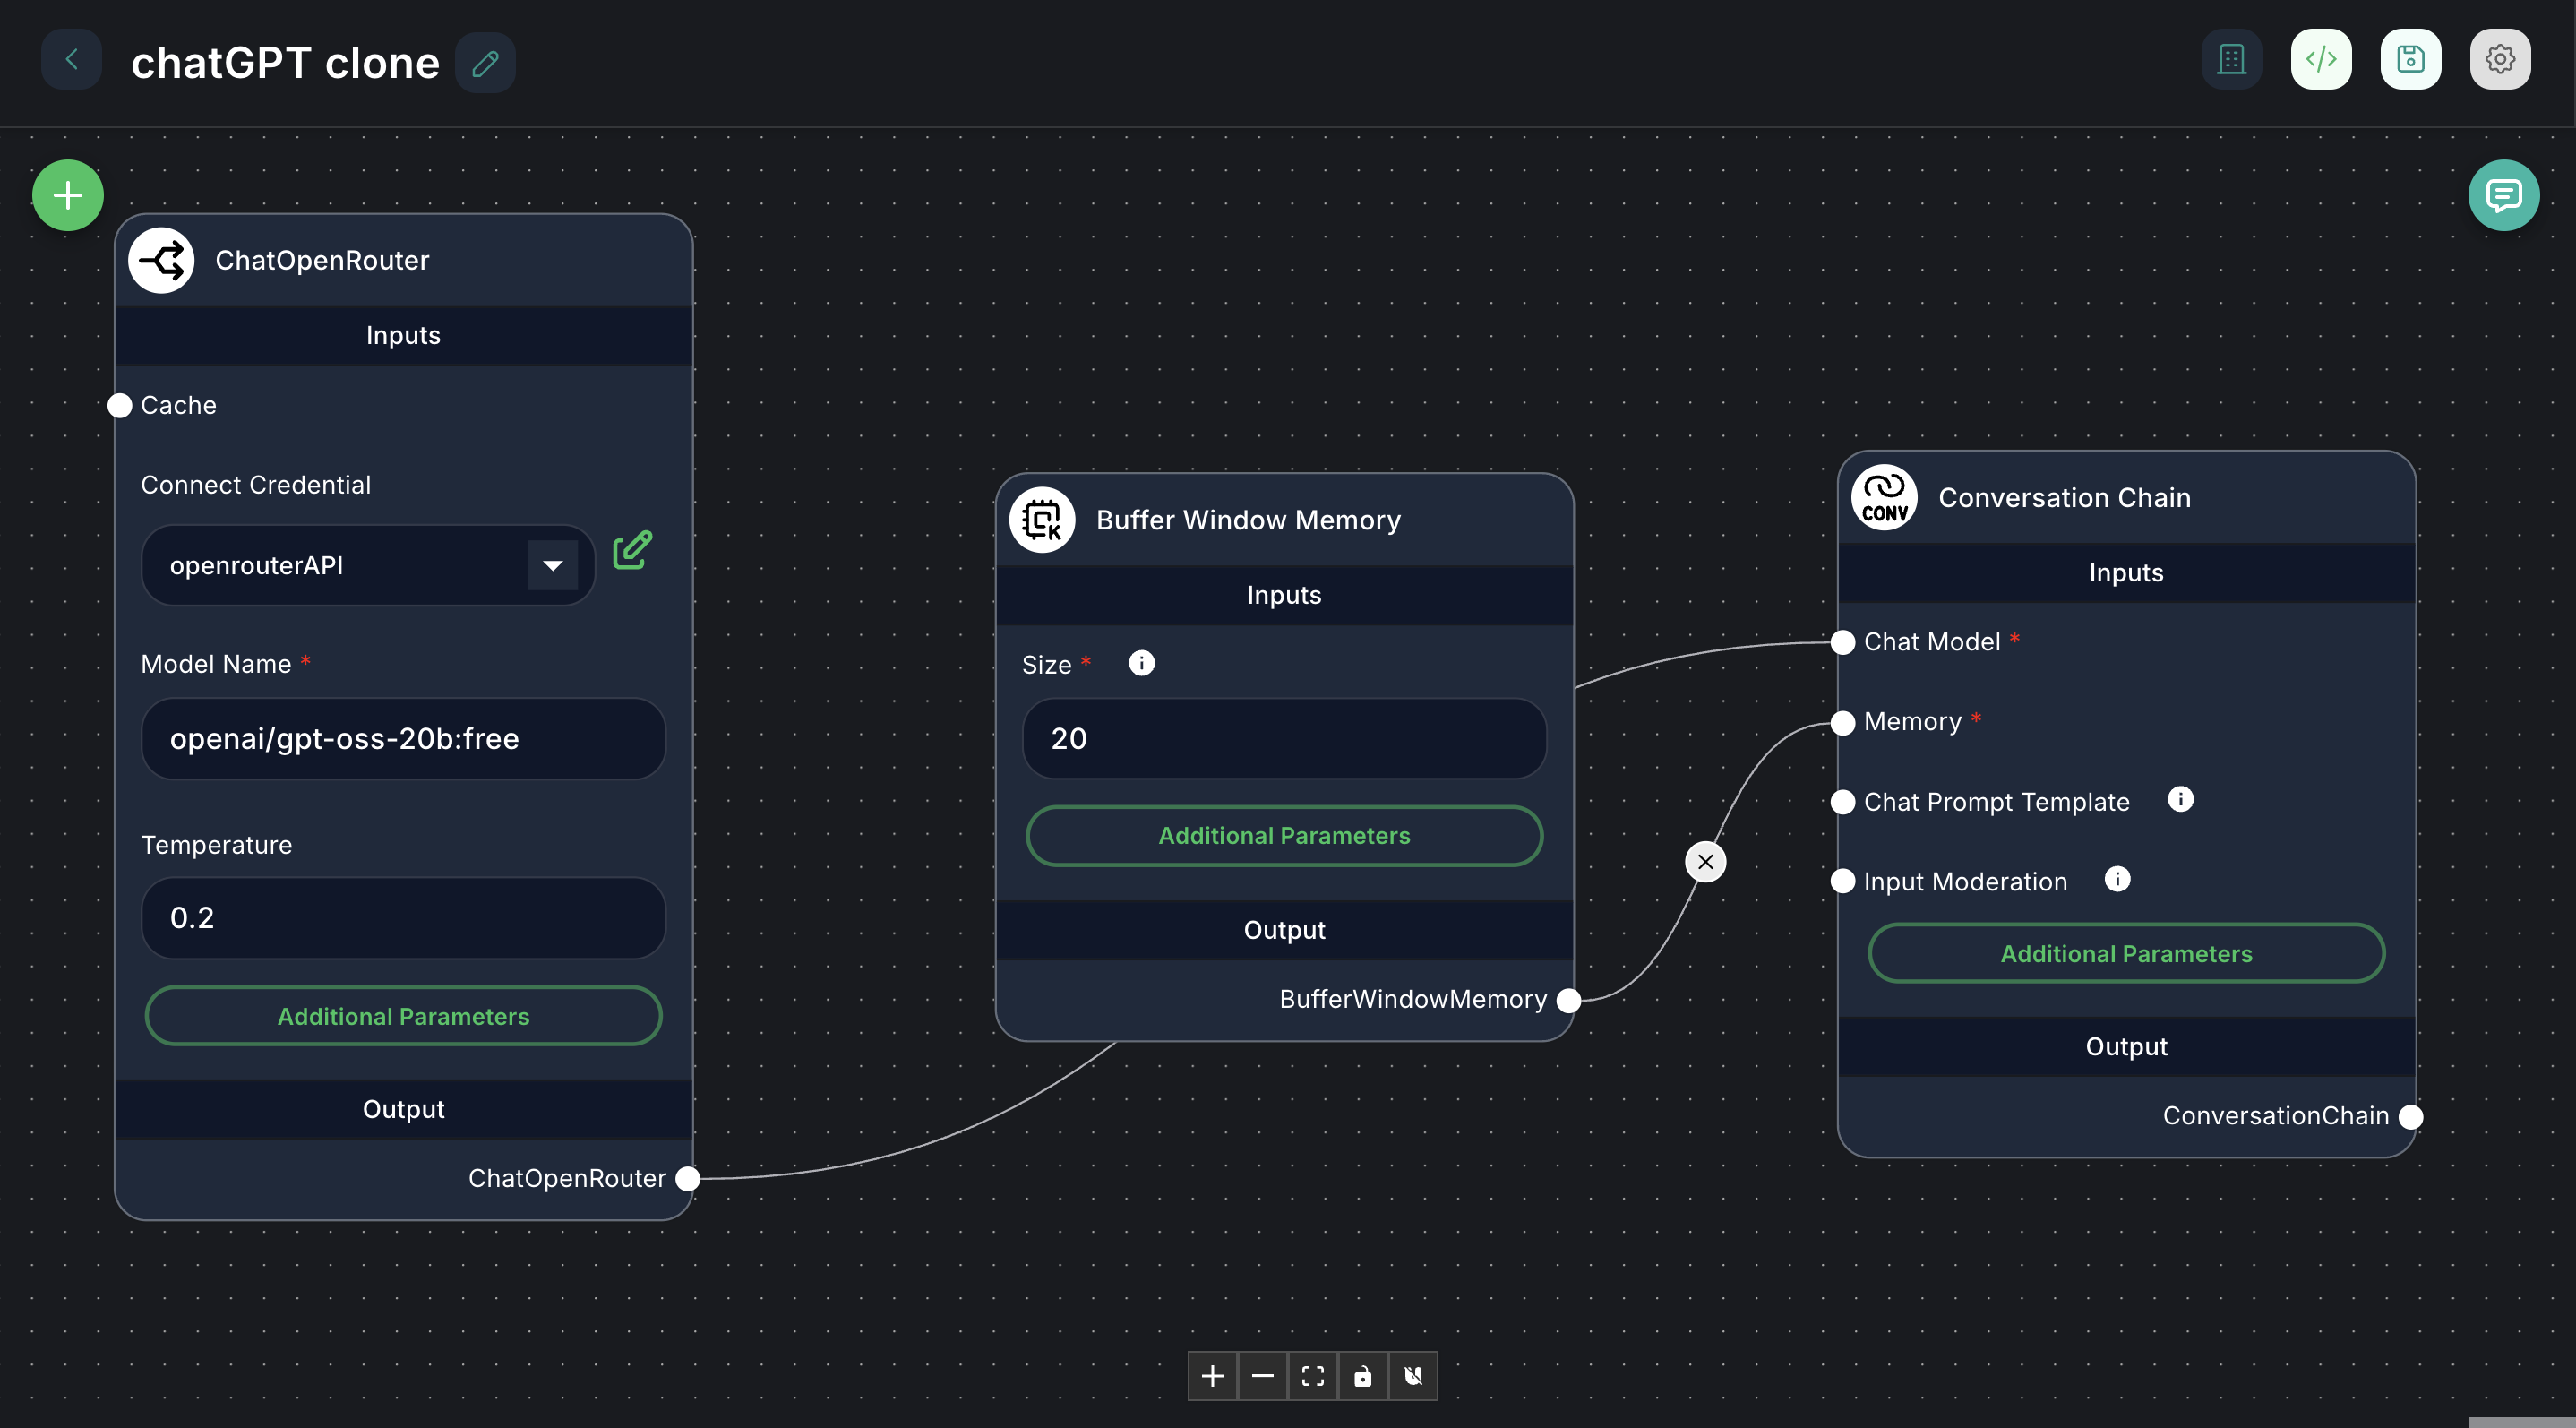Go back using the top-left arrow
The image size is (2576, 1428).
(70, 59)
